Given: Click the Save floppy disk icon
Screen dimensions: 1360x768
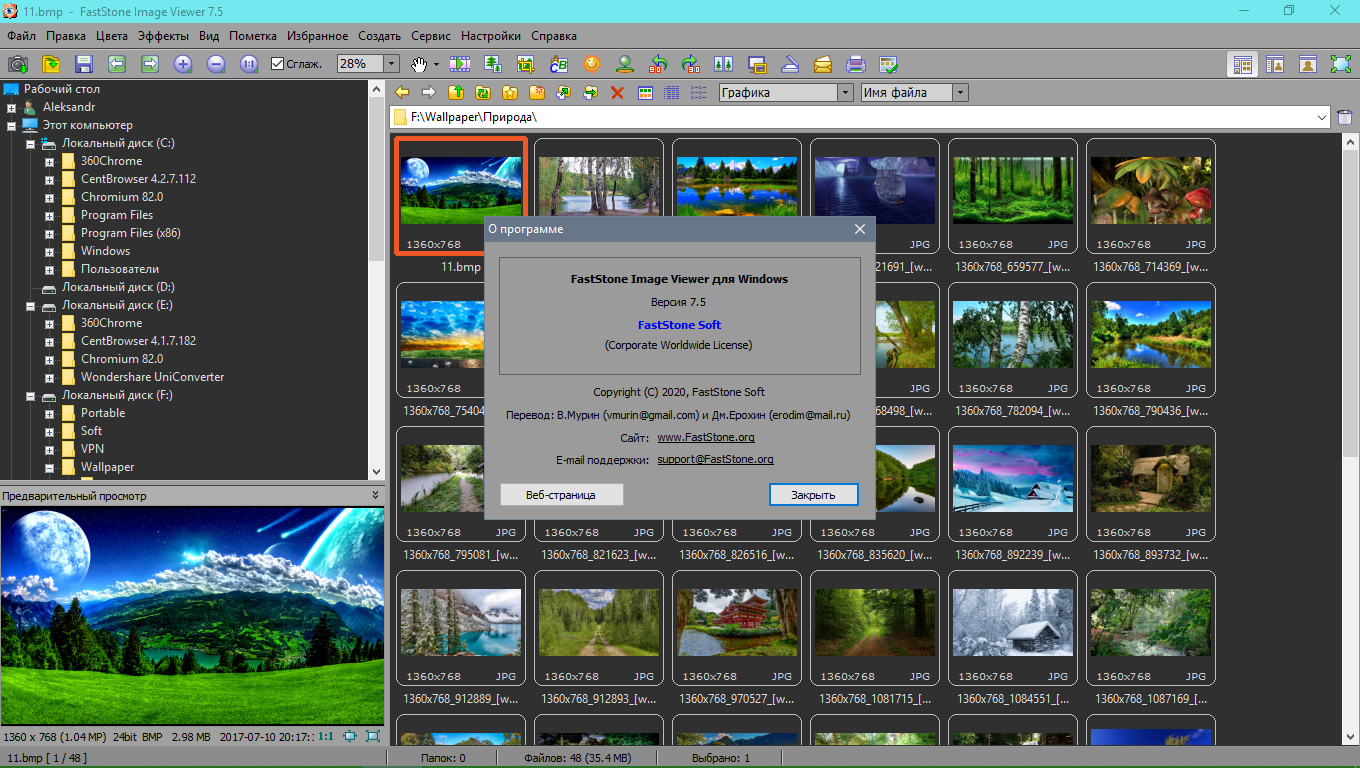Looking at the screenshot, I should pos(84,64).
